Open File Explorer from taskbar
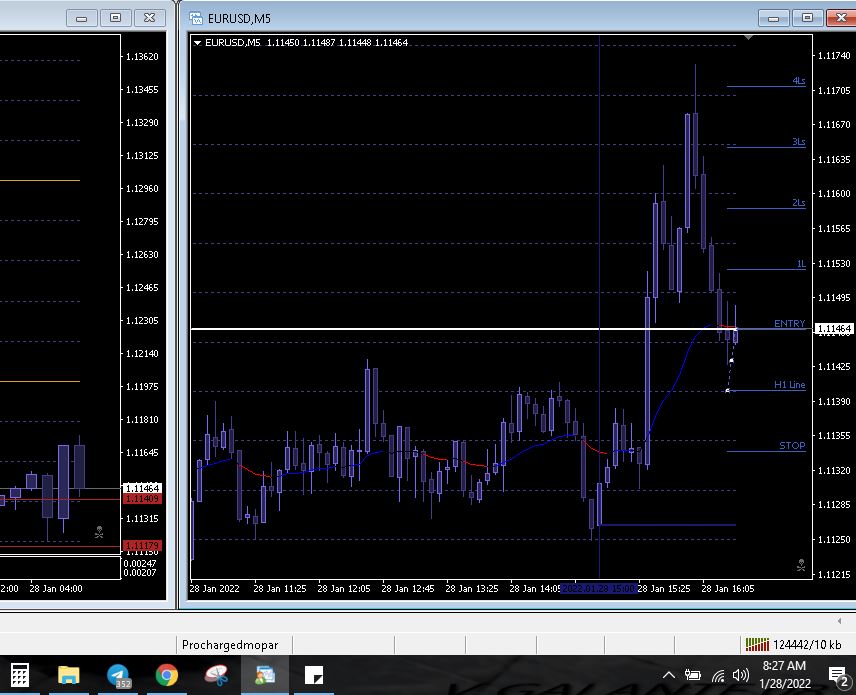The image size is (856, 695). (x=69, y=675)
